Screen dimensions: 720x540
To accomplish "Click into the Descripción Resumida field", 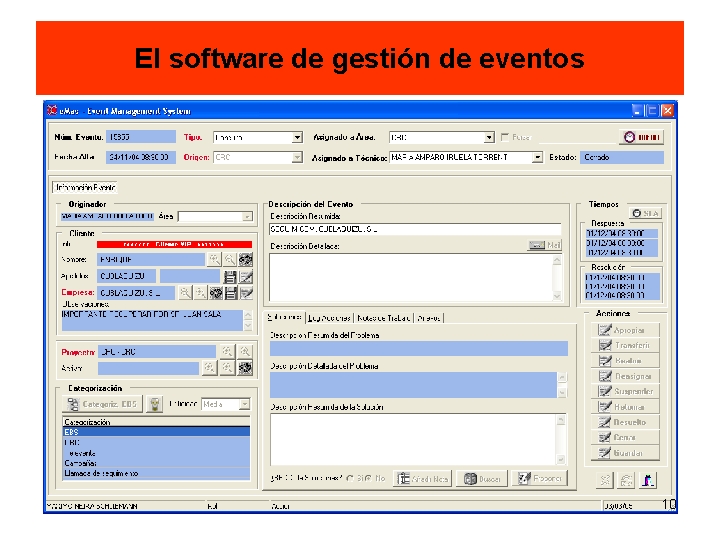I will tap(415, 229).
